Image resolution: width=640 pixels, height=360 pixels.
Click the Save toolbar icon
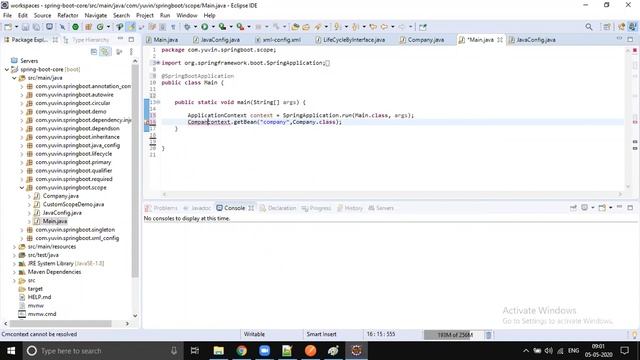(25, 27)
